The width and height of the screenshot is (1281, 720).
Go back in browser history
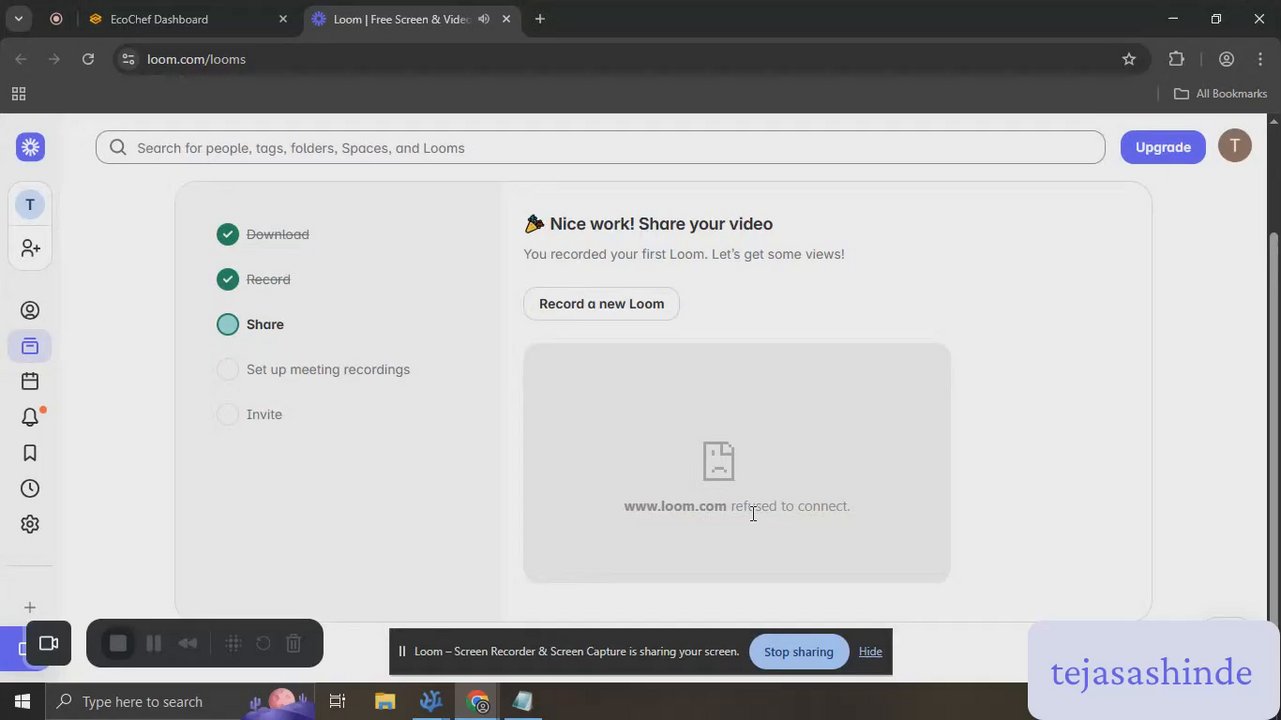coord(21,59)
